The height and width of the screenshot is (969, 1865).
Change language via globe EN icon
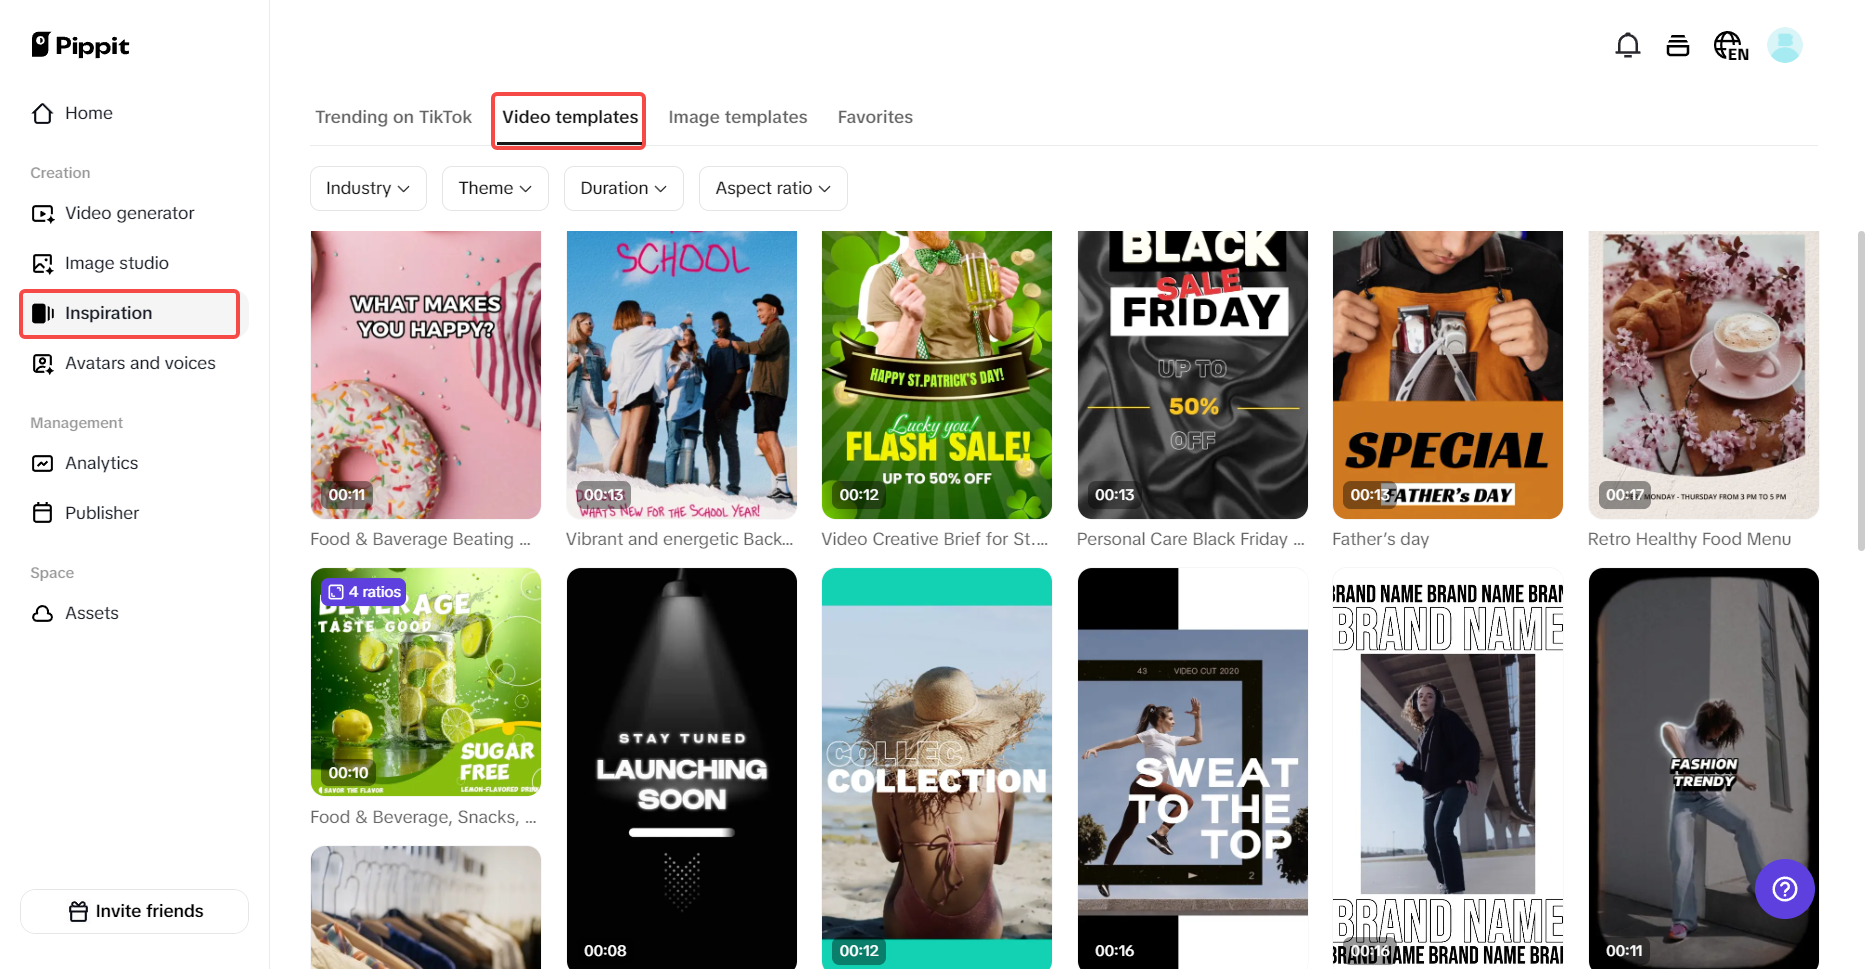[1731, 46]
